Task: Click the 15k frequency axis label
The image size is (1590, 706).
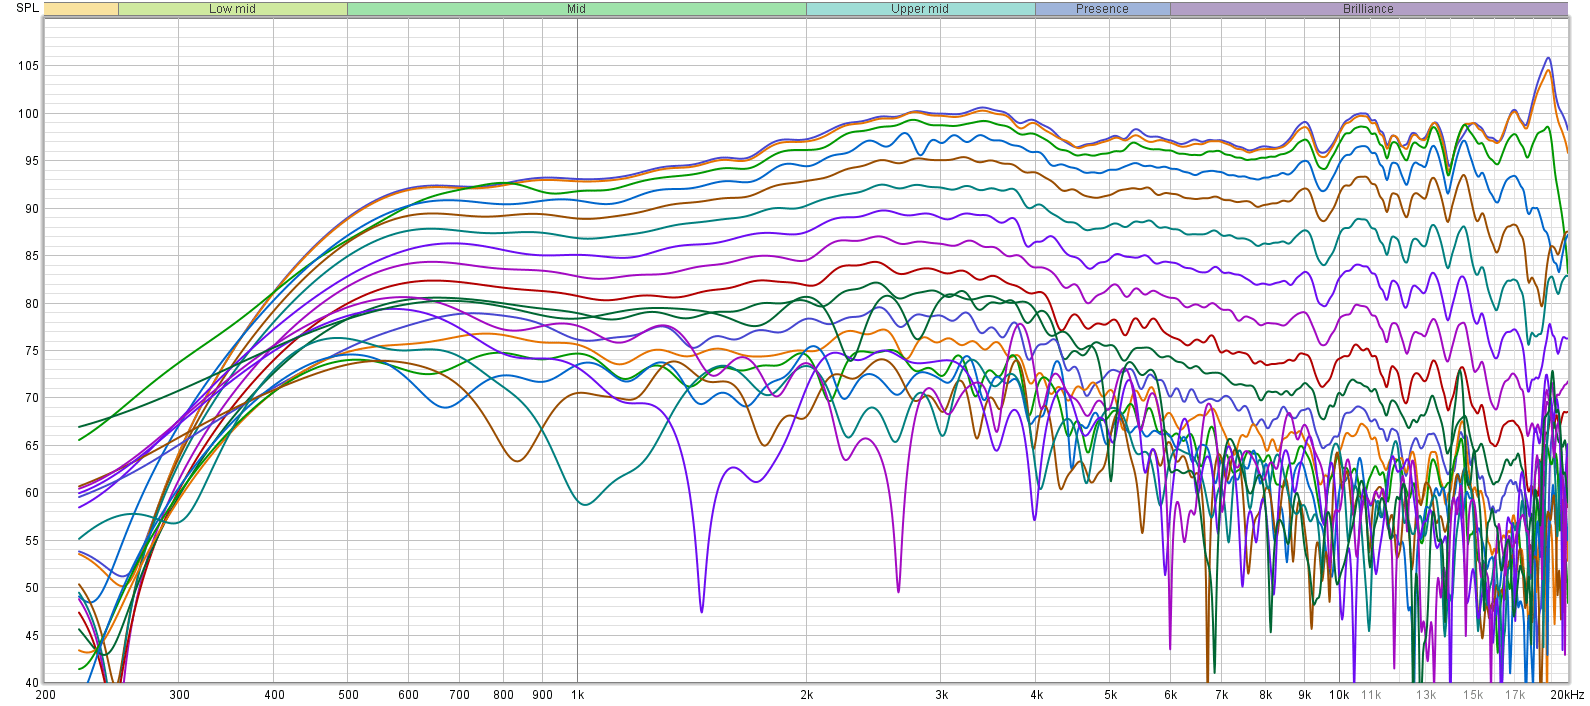Action: click(1473, 695)
